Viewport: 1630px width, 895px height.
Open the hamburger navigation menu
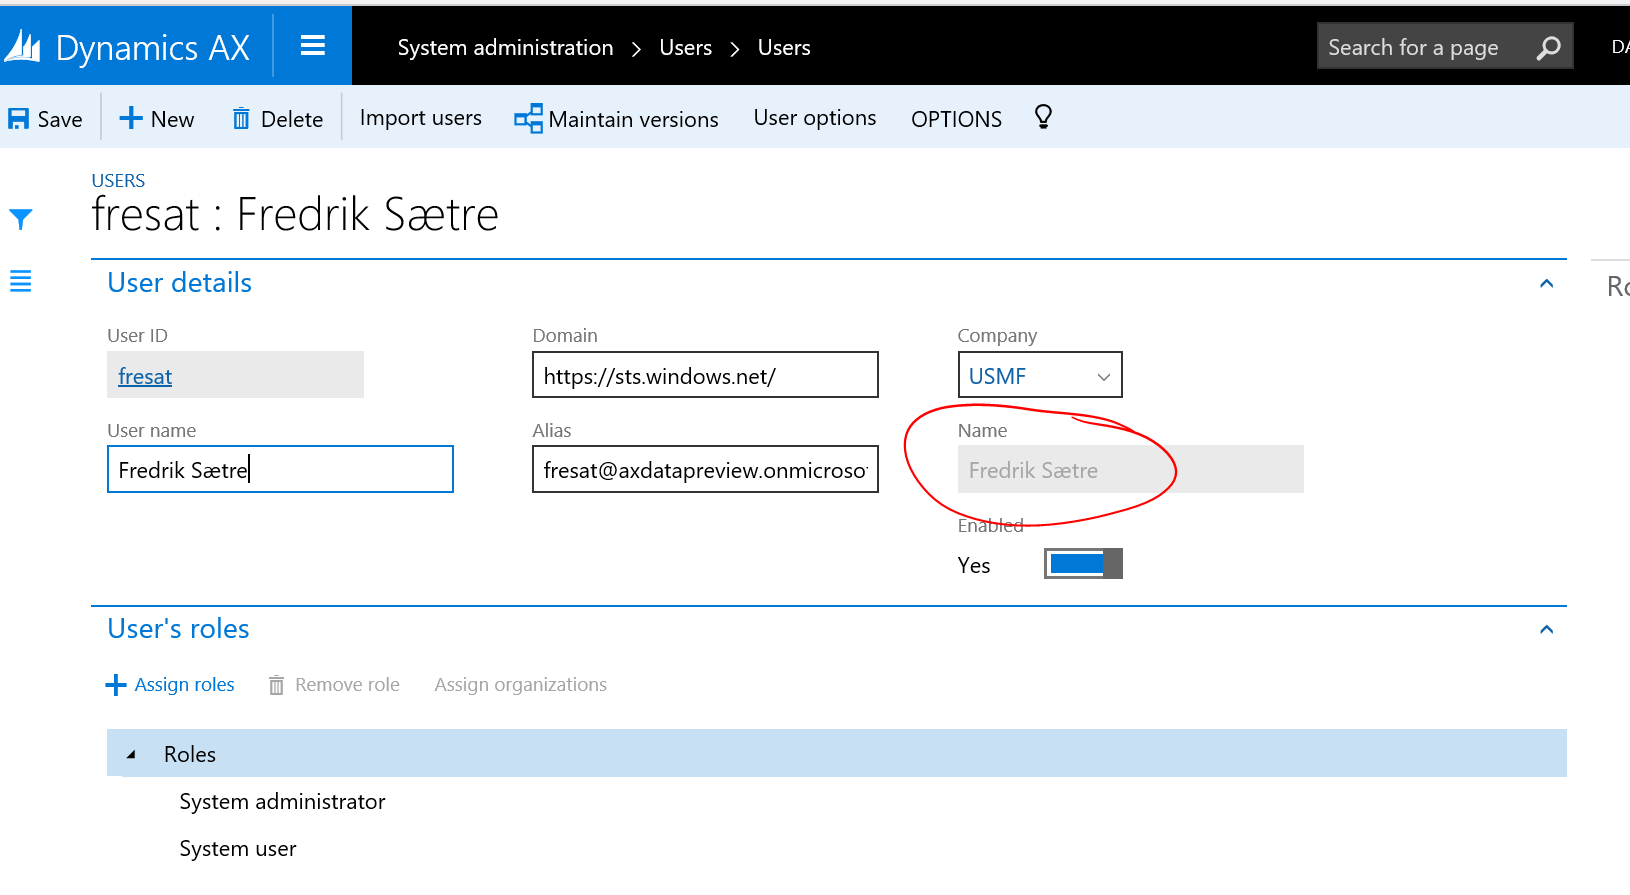point(313,46)
